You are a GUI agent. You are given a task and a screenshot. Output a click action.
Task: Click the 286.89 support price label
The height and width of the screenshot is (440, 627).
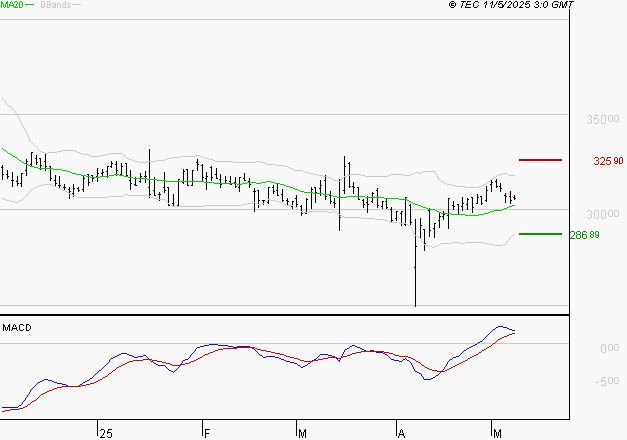point(583,235)
